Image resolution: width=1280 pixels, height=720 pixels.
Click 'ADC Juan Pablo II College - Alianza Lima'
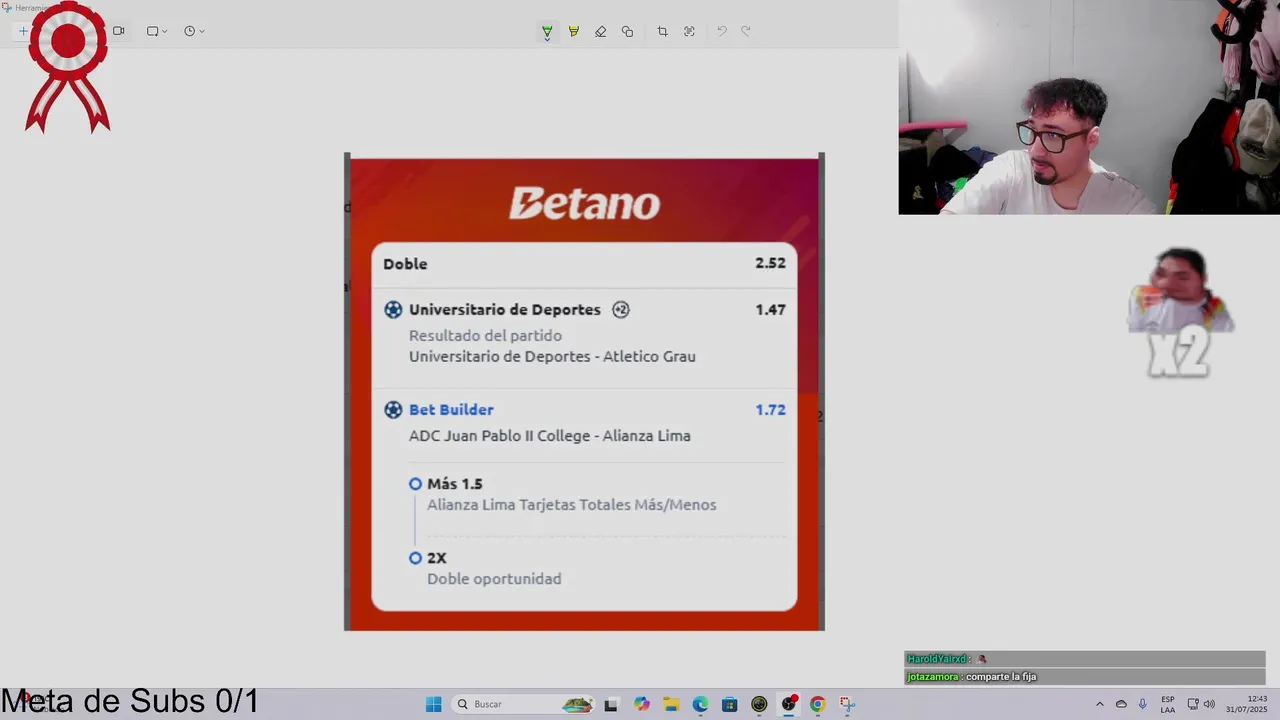(550, 436)
